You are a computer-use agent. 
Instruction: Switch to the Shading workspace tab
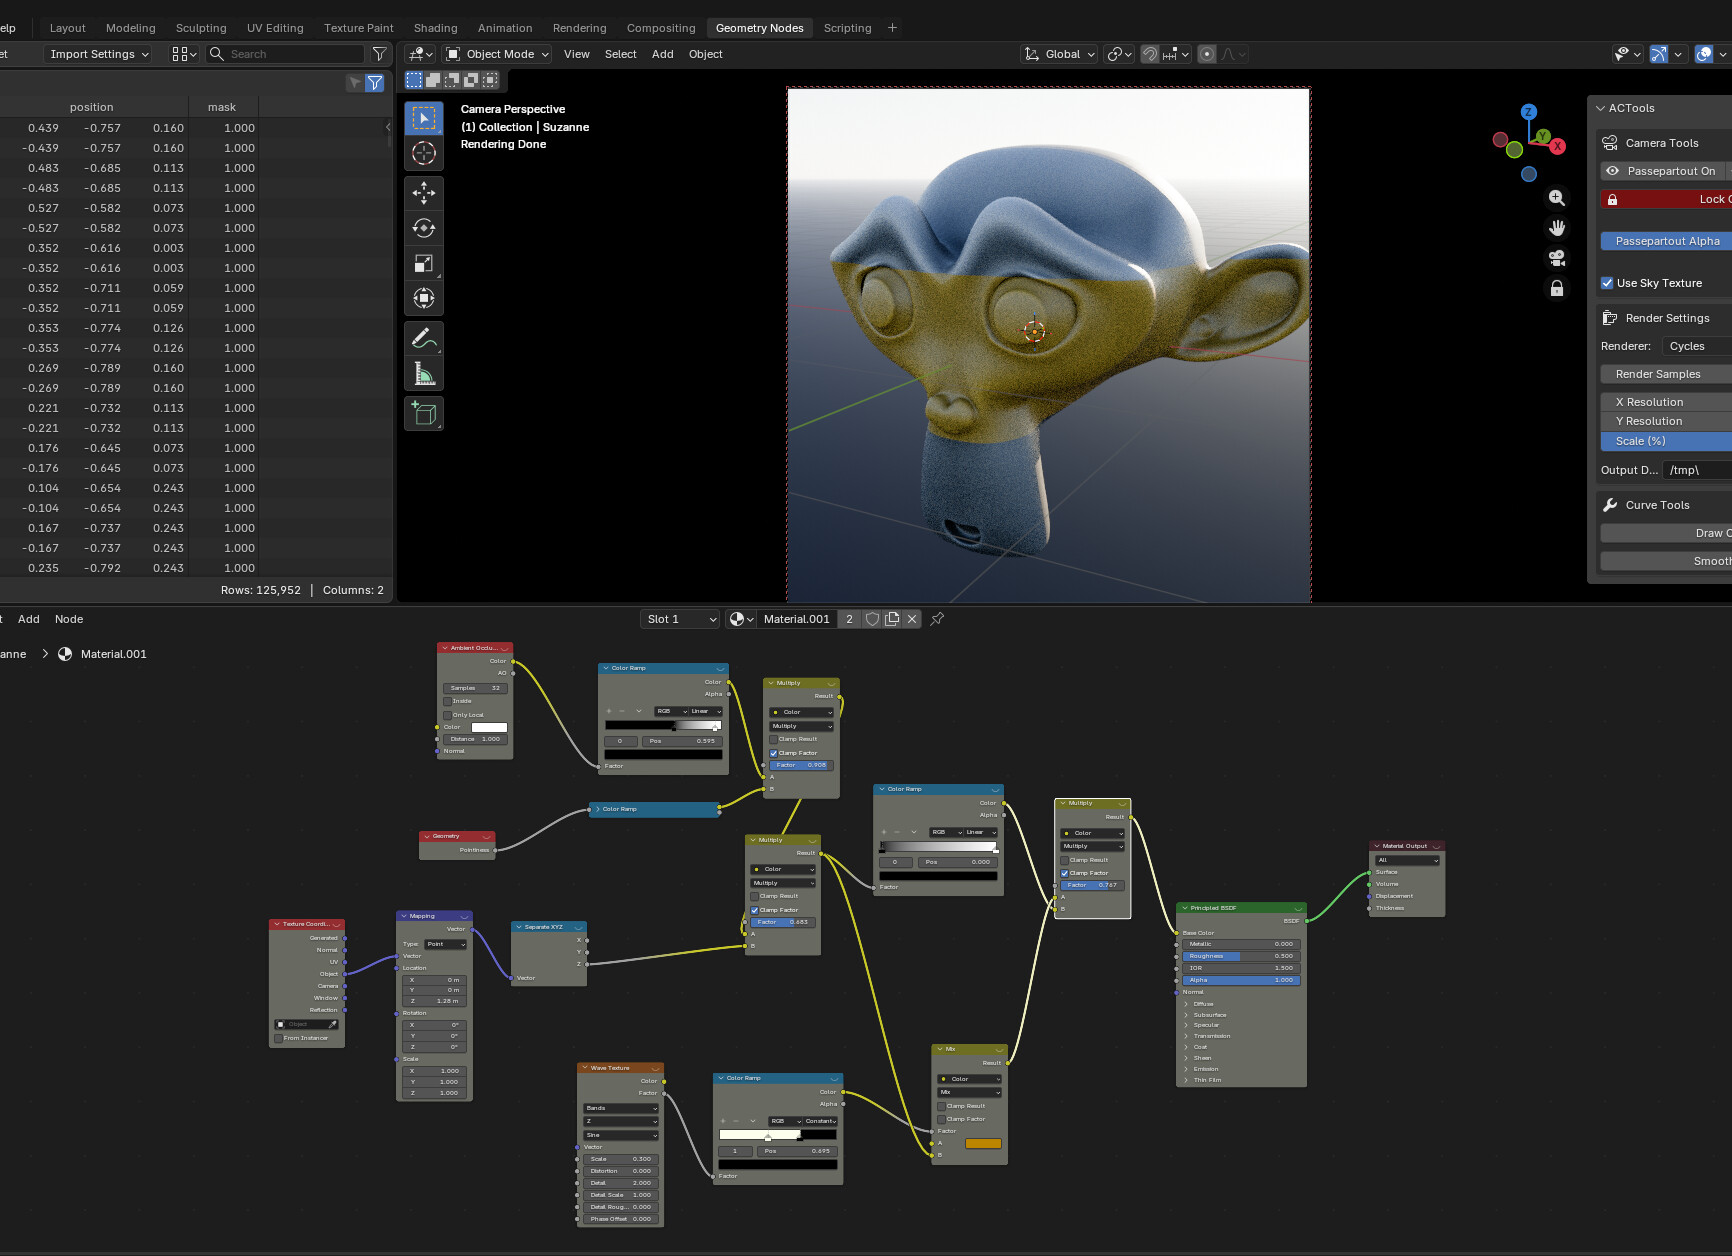pos(436,28)
